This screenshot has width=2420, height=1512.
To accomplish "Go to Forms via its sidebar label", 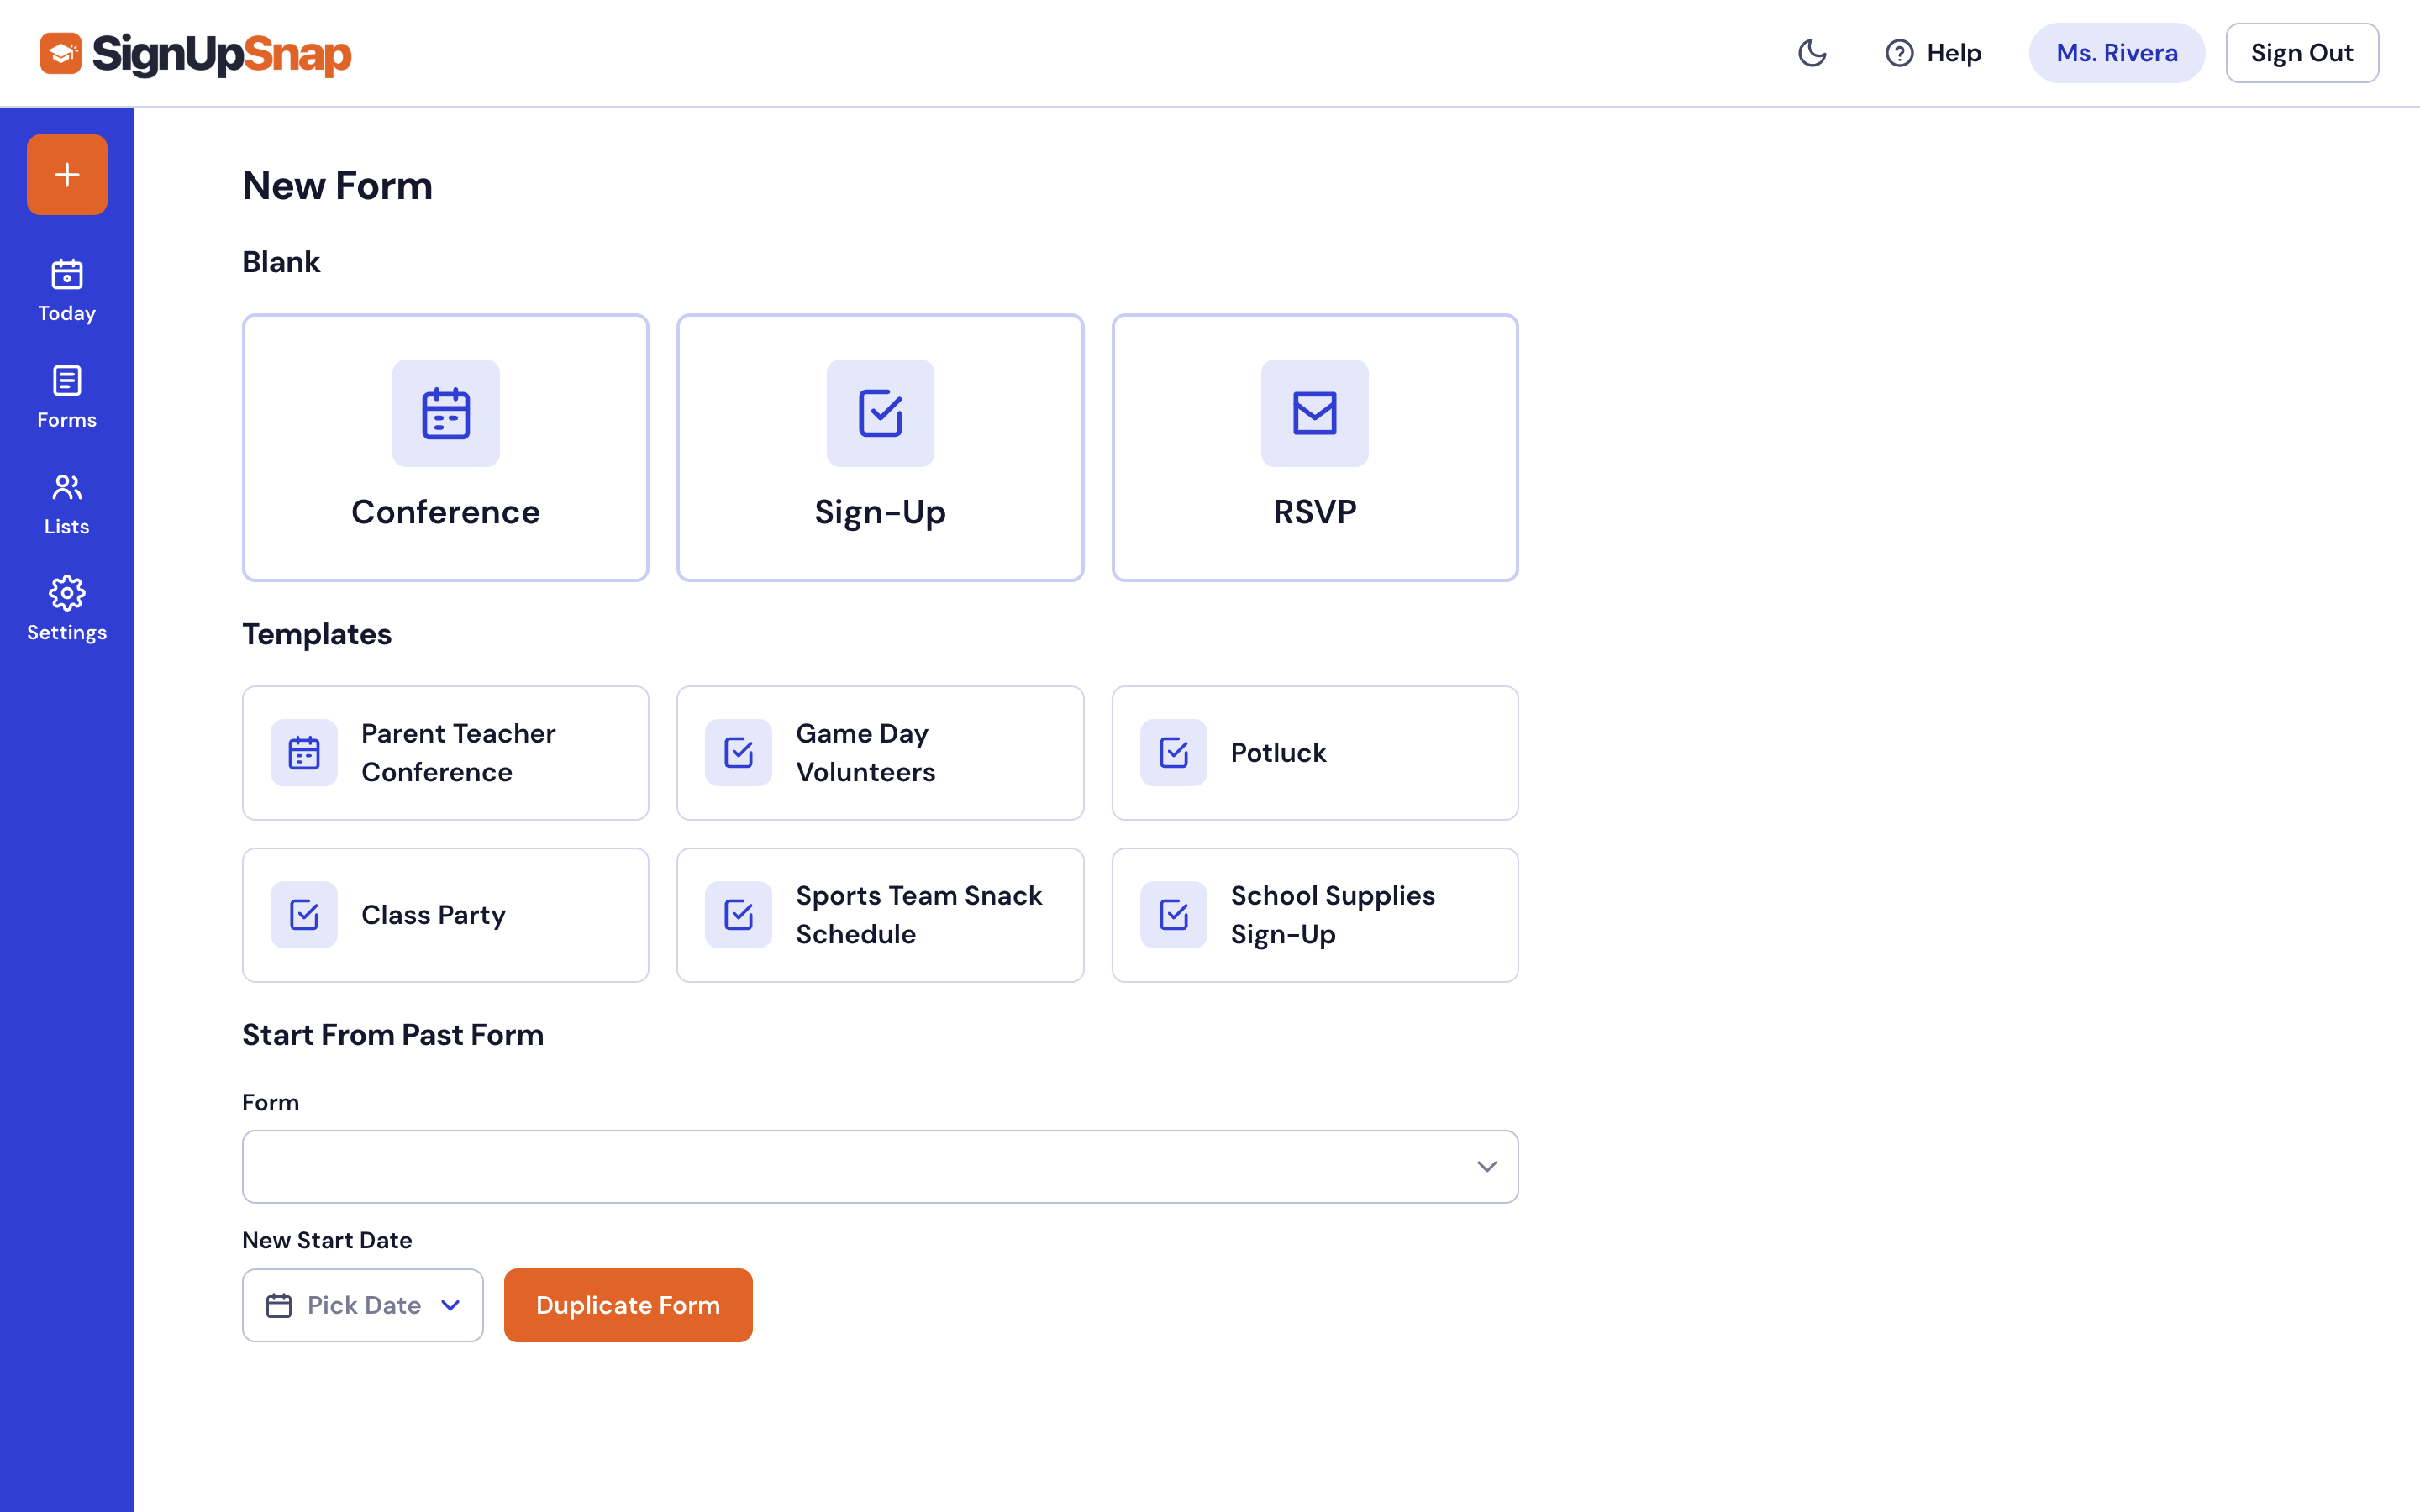I will click(67, 420).
